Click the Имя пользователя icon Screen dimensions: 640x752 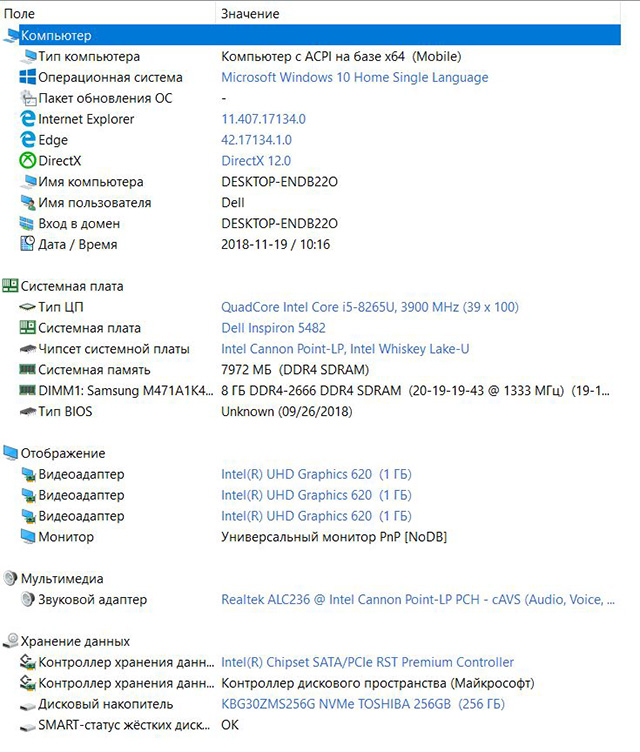click(28, 202)
